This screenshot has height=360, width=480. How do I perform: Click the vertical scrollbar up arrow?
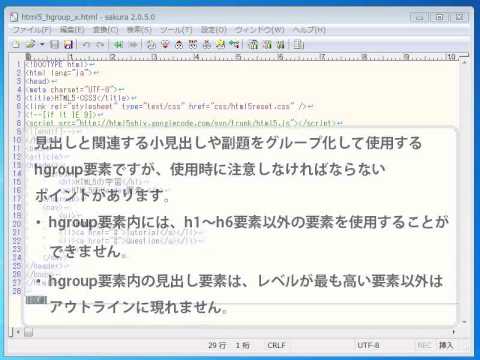point(465,62)
